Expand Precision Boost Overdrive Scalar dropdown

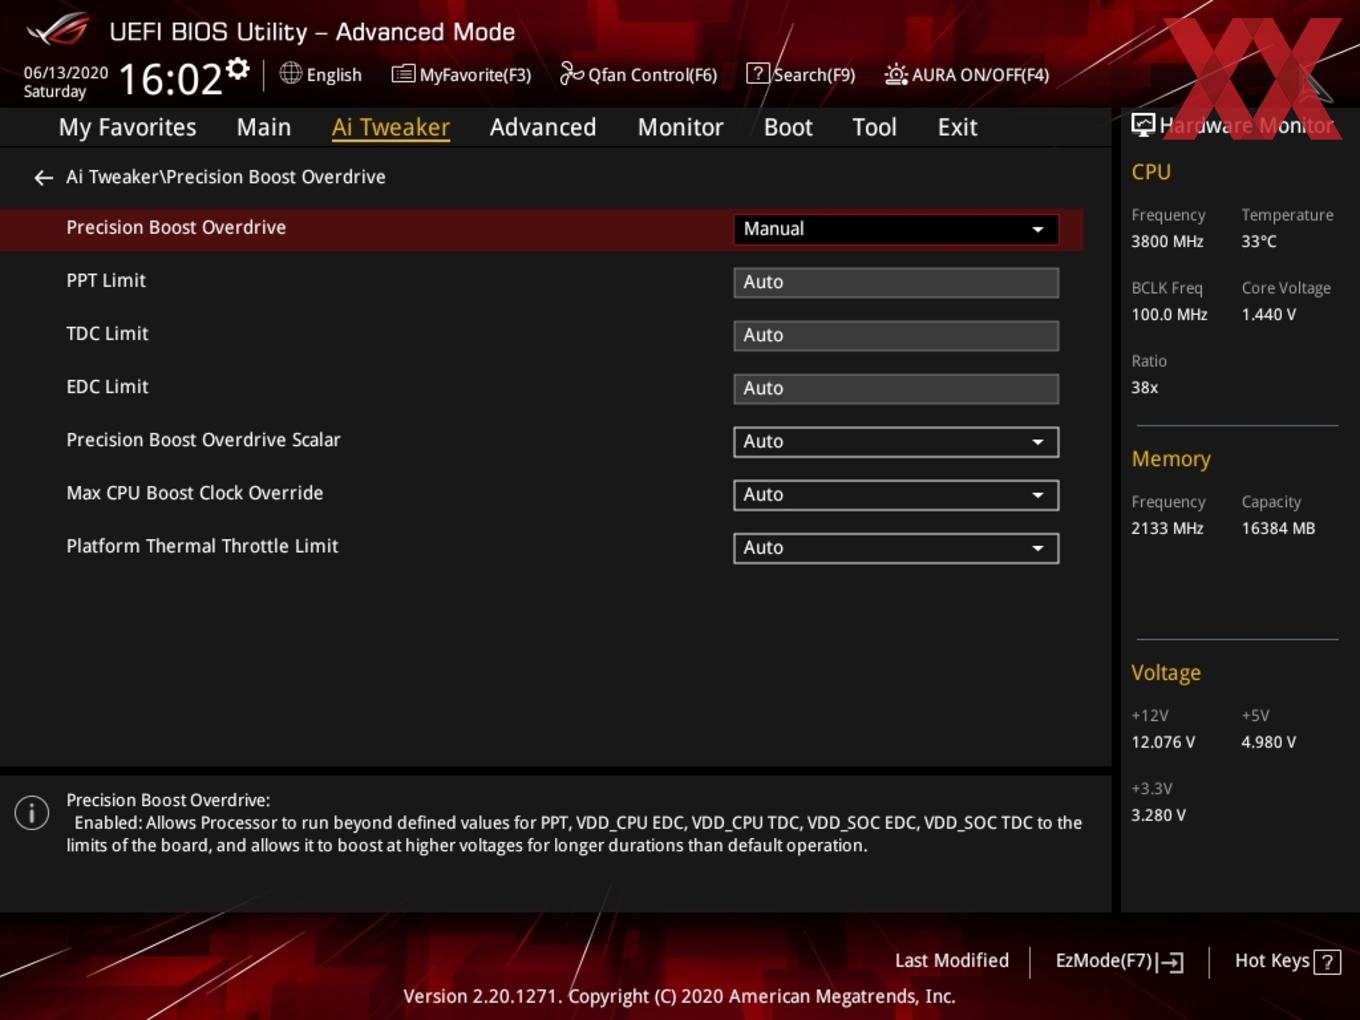pos(896,442)
